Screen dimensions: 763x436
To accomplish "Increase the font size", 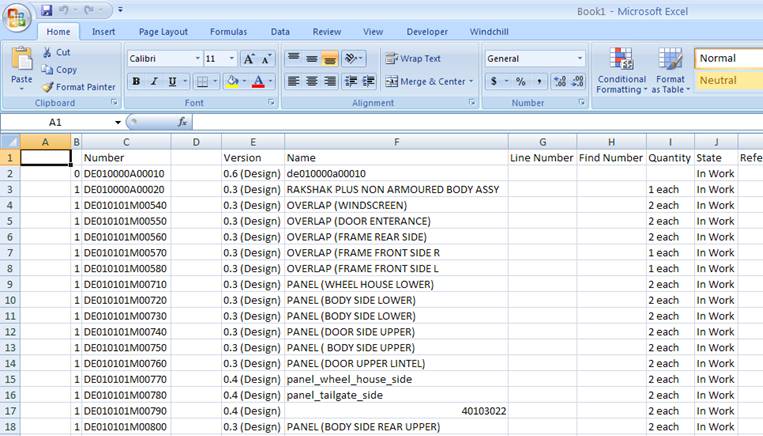I will point(249,59).
